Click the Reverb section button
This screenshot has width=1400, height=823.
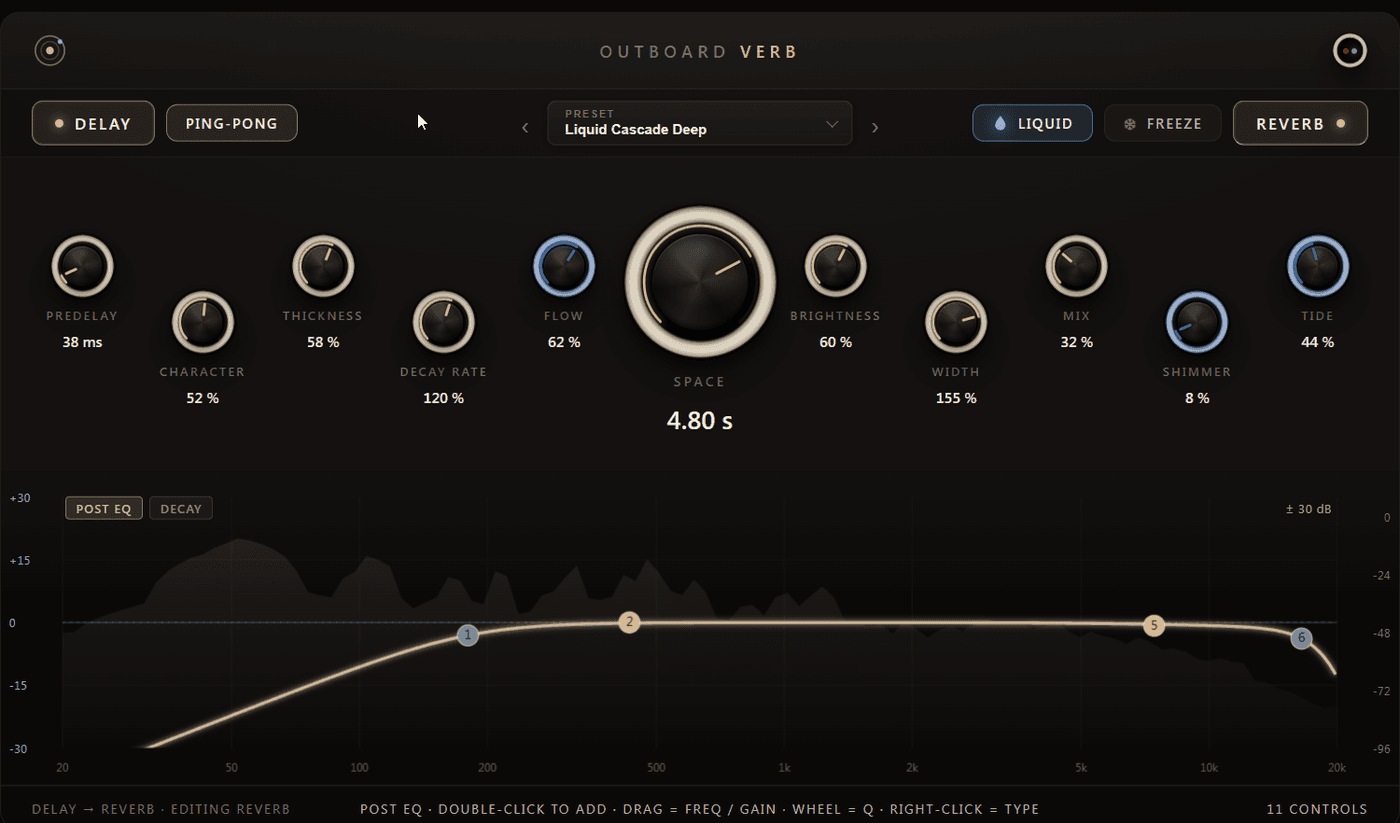[x=1300, y=123]
